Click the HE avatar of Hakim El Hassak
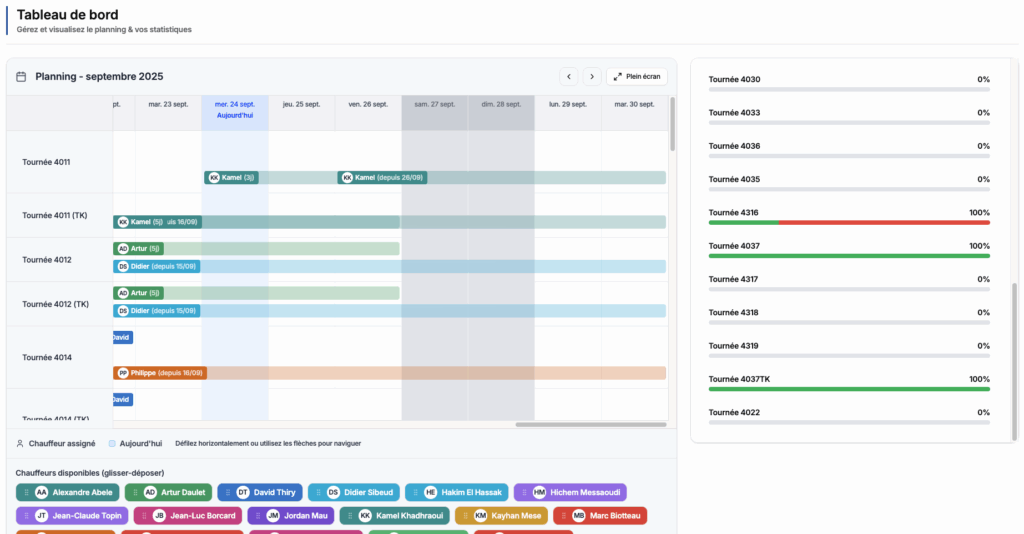 point(430,492)
